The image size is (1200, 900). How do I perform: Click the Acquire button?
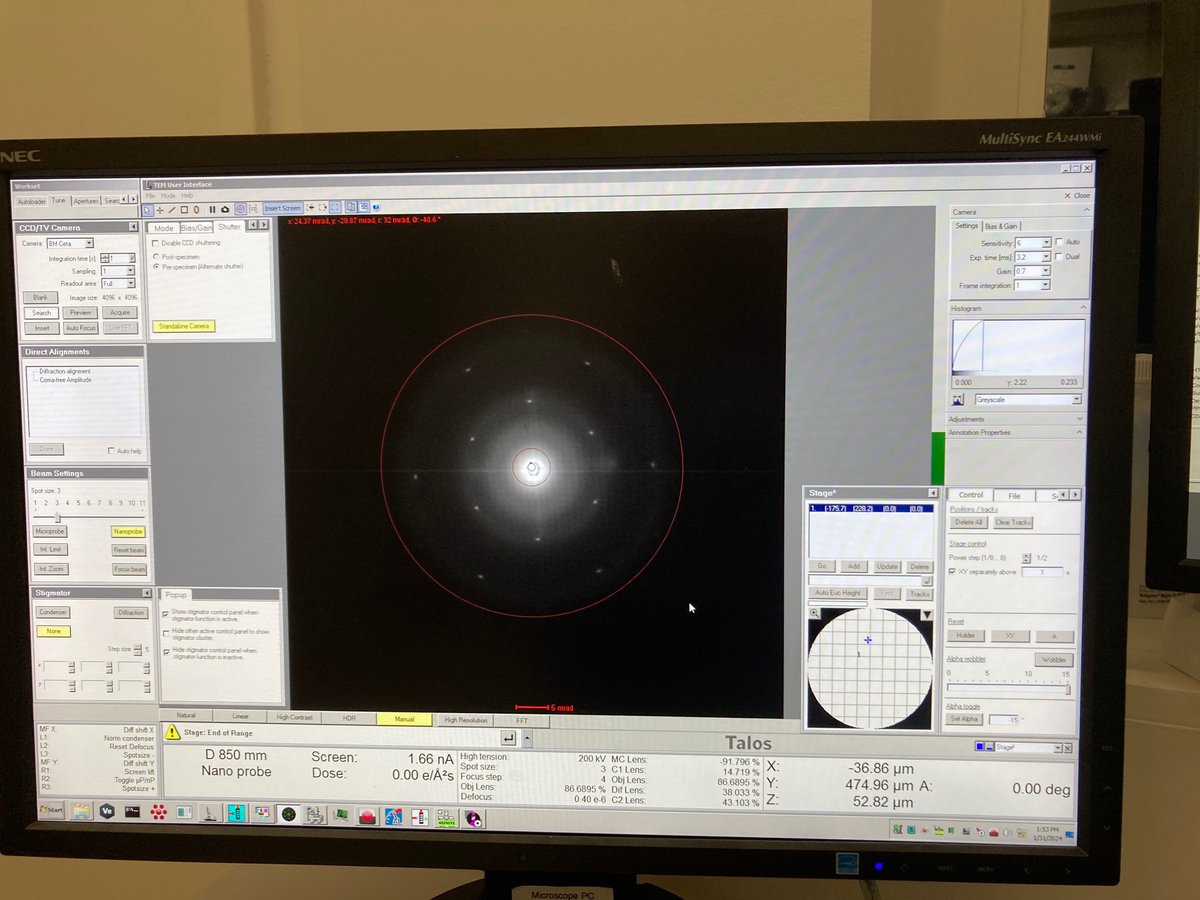coord(119,312)
